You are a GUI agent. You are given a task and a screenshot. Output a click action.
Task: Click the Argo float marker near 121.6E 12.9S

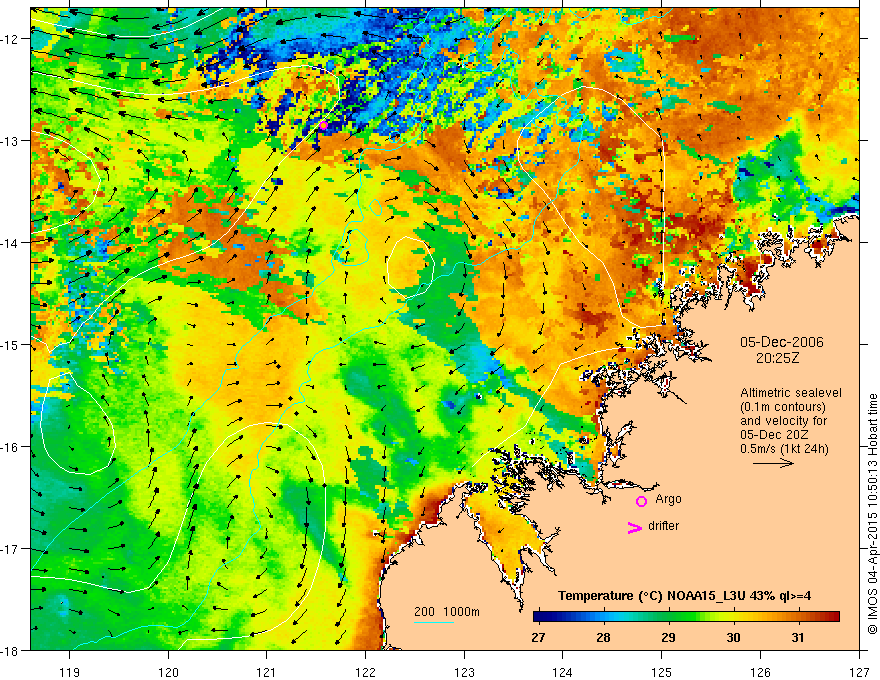(x=323, y=125)
